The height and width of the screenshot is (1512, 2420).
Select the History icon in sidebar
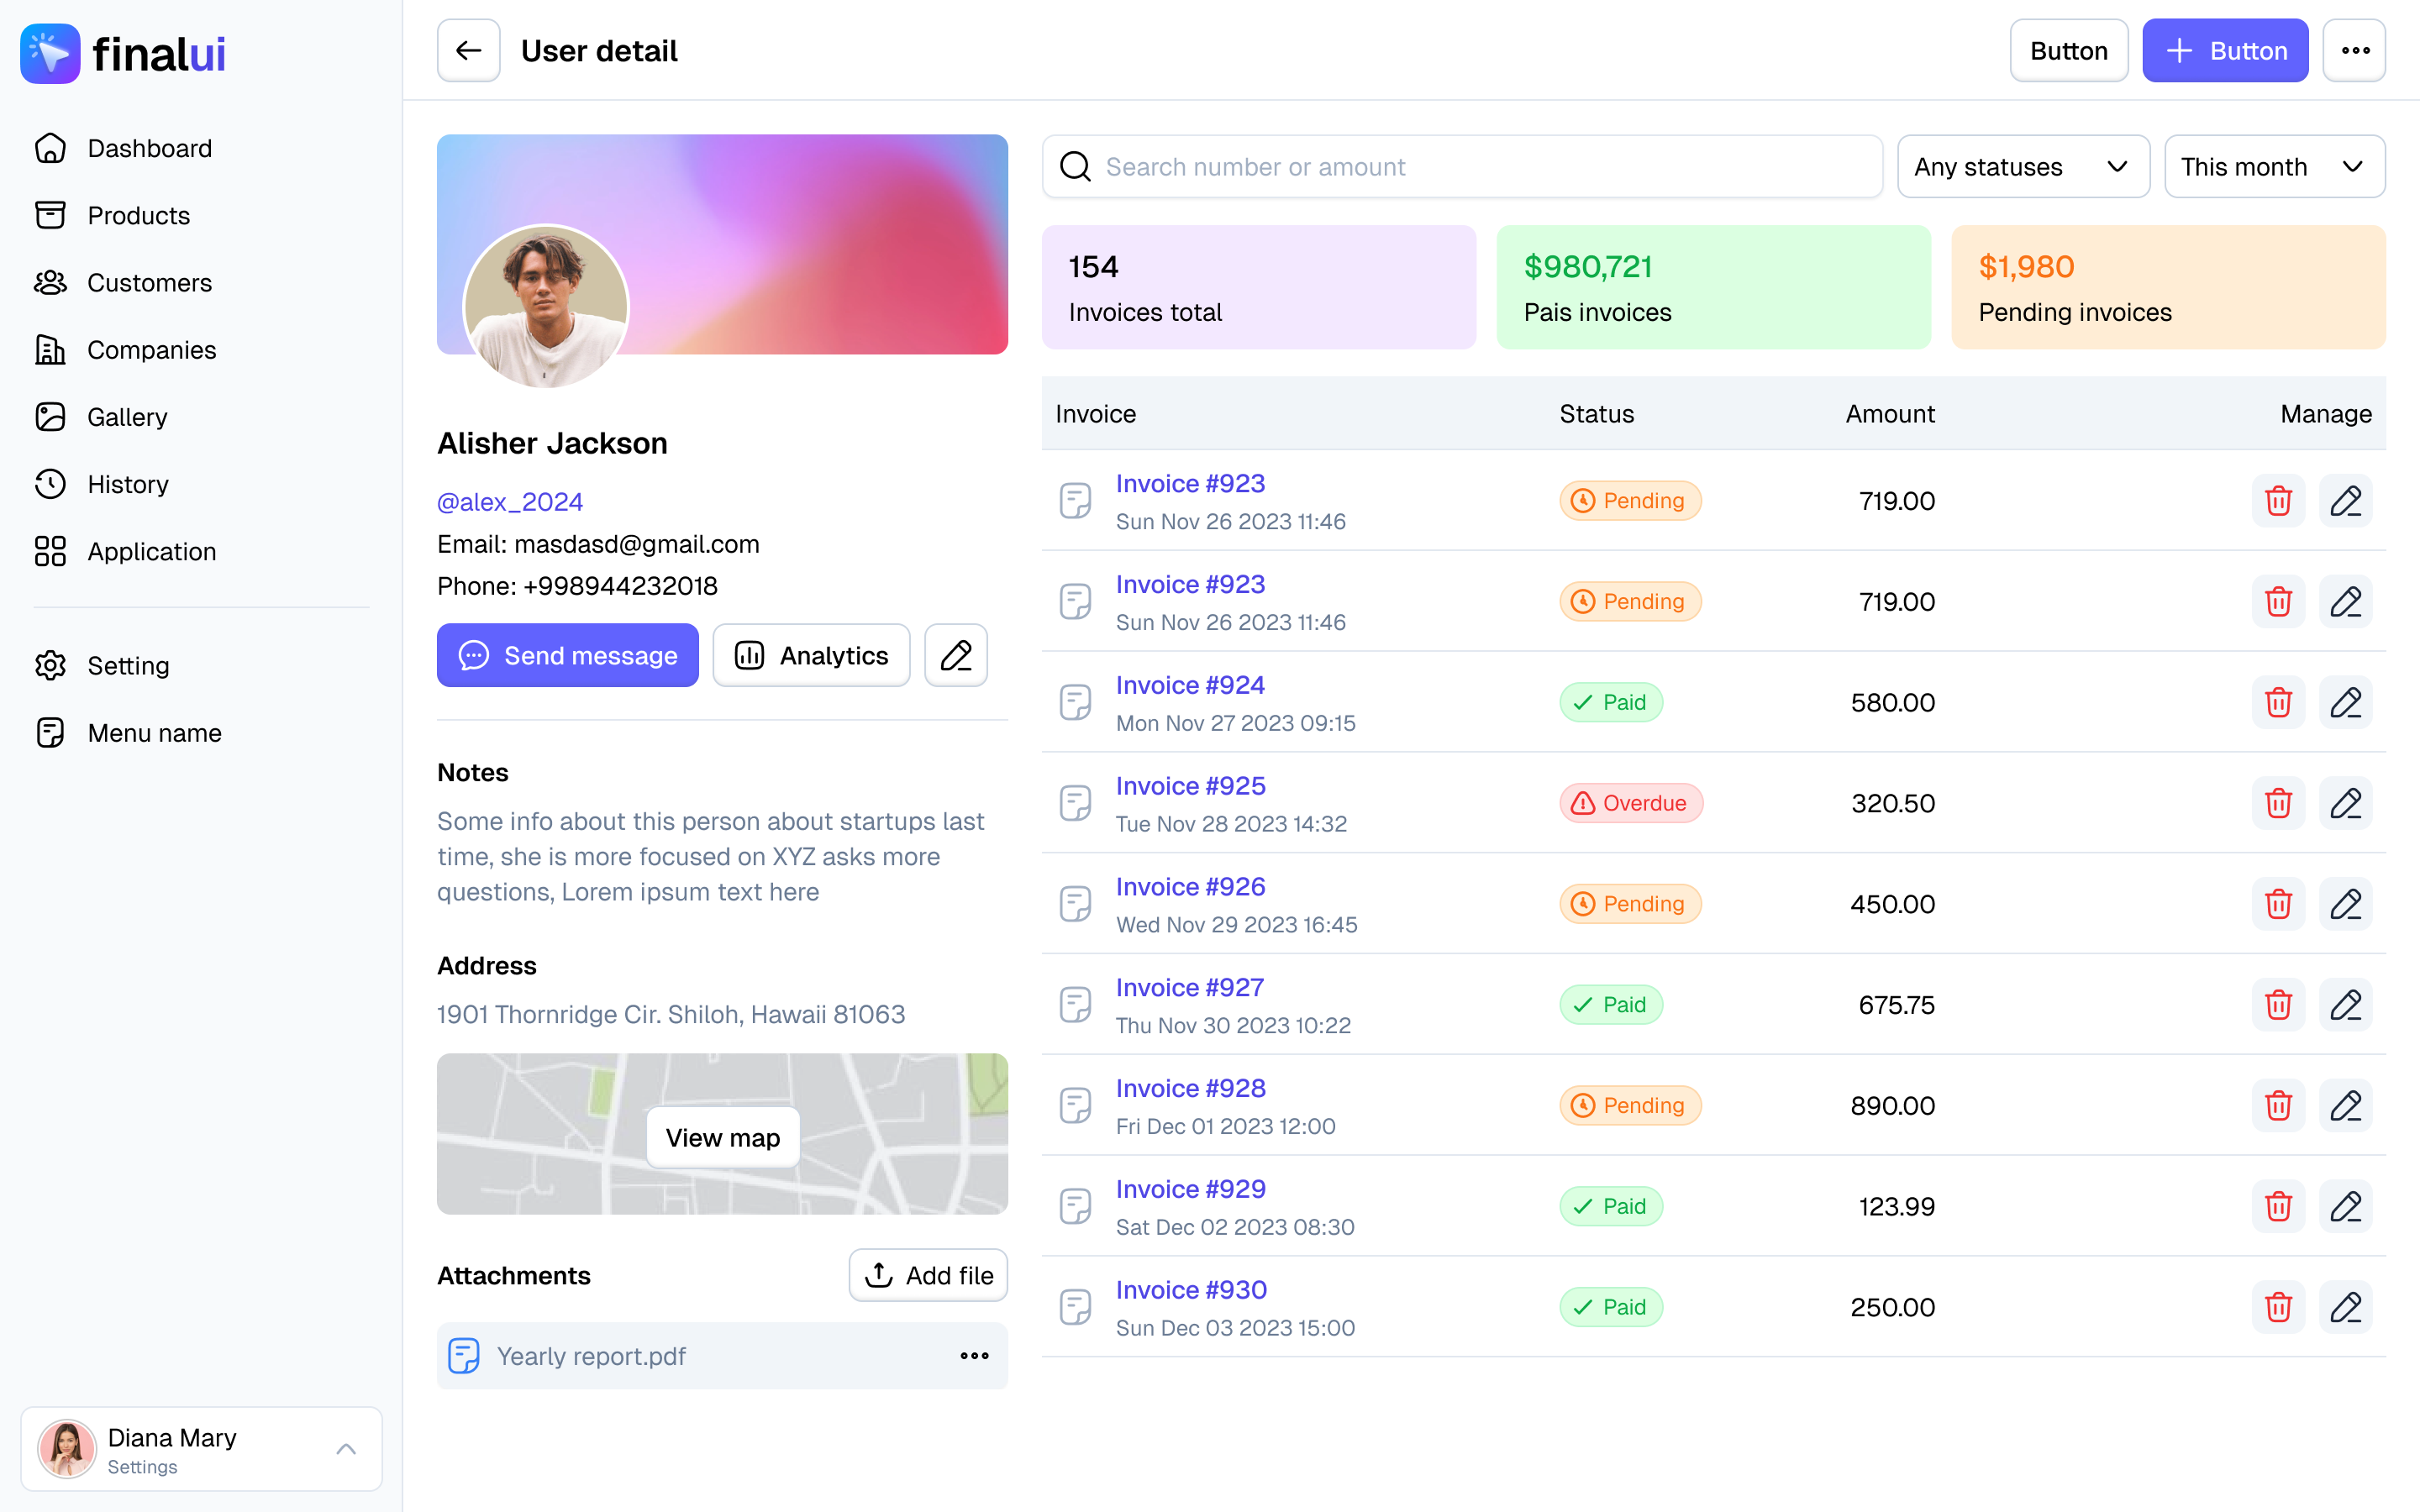click(51, 484)
